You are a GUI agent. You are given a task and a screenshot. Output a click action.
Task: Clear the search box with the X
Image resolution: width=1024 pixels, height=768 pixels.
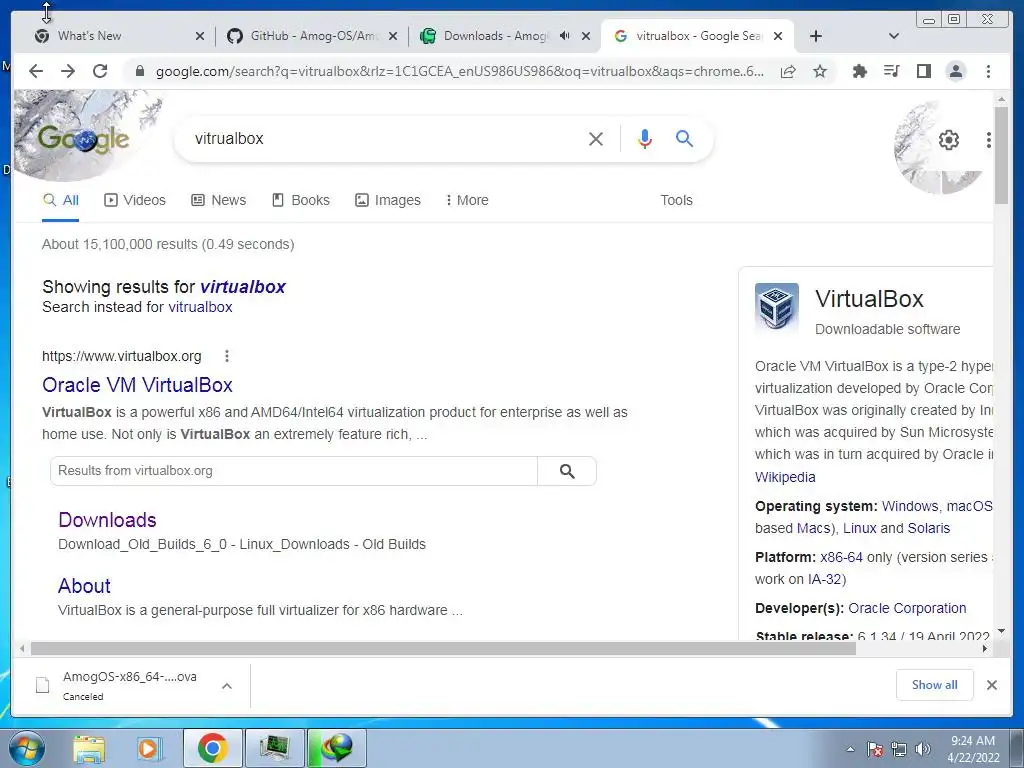[596, 138]
